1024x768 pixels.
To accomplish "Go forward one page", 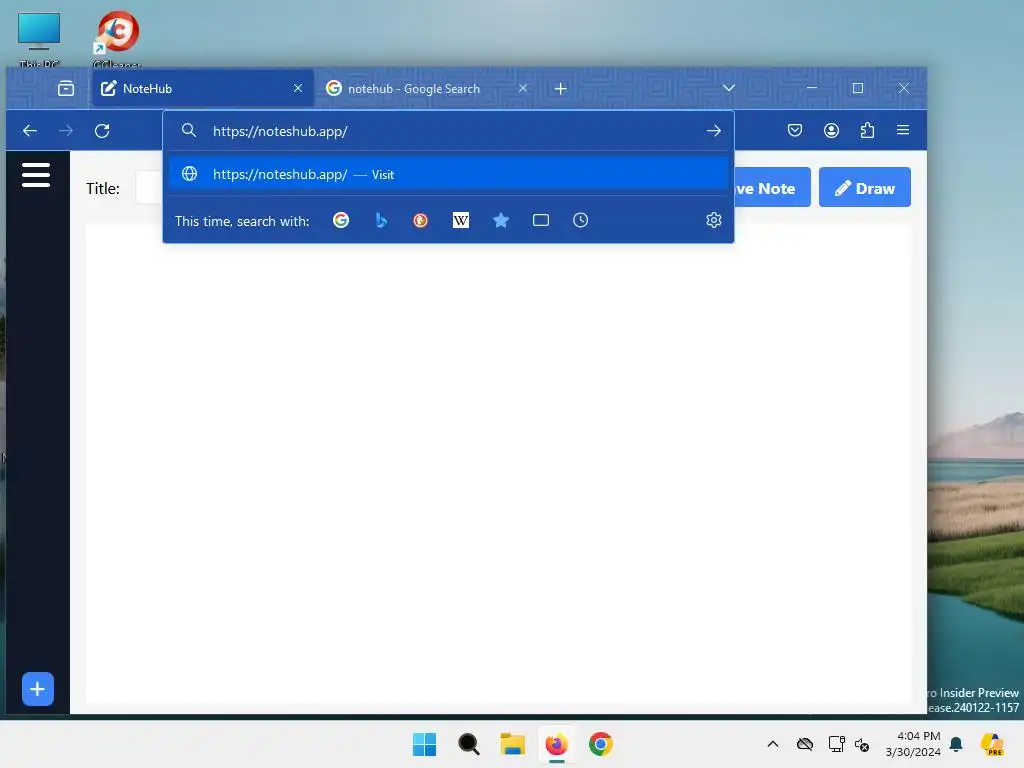I will [x=66, y=131].
